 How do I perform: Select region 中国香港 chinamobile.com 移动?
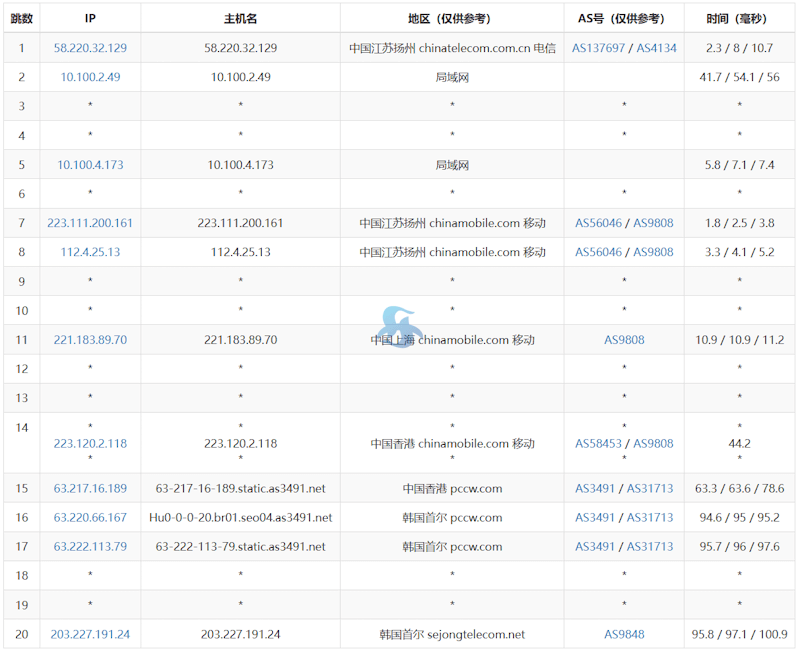pos(452,443)
